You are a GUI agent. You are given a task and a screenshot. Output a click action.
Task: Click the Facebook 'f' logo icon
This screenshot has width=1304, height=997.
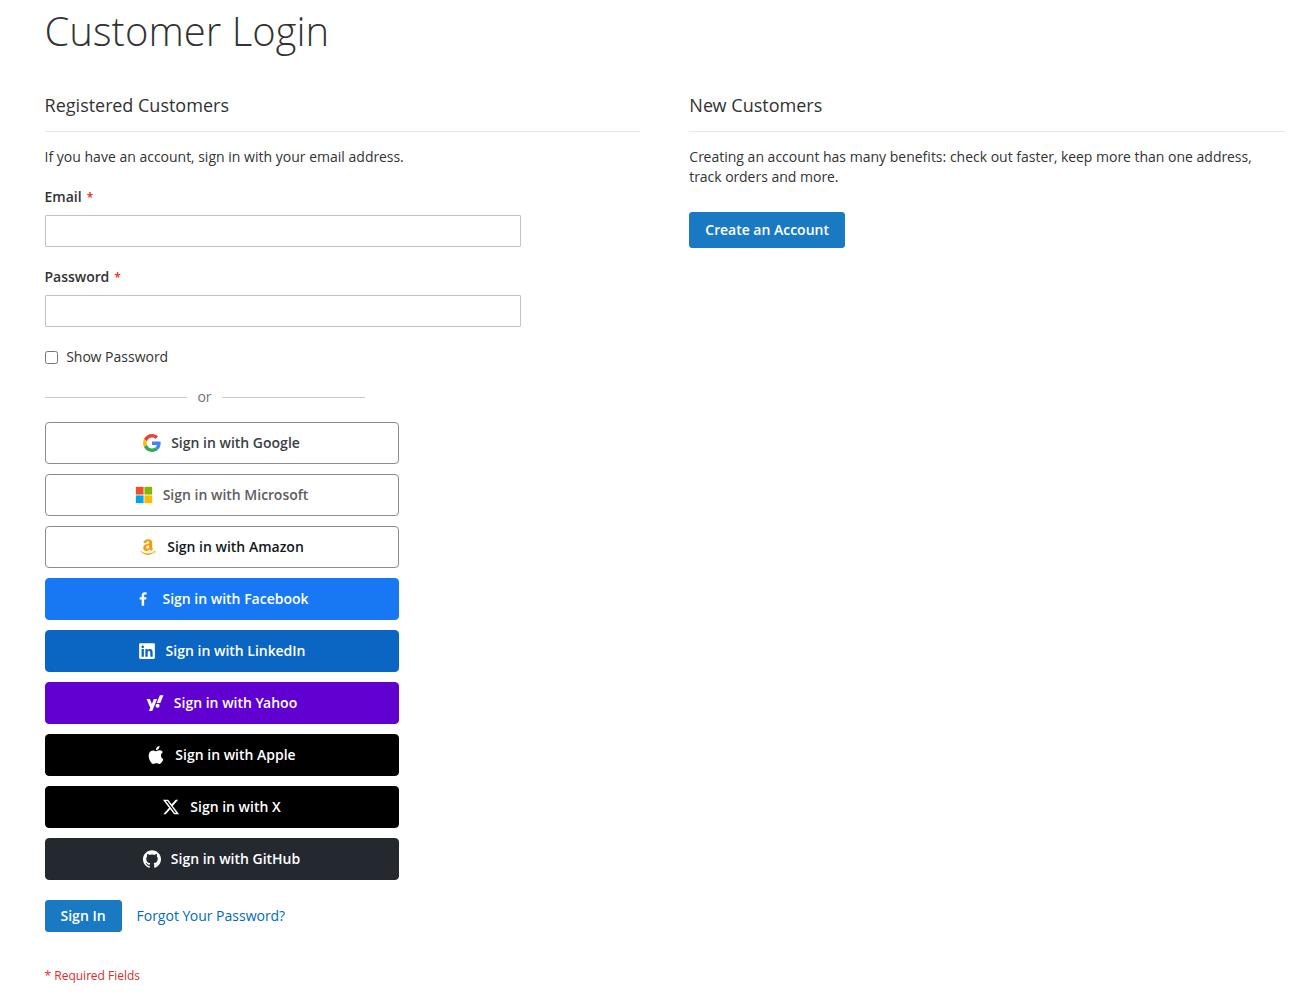coord(143,599)
